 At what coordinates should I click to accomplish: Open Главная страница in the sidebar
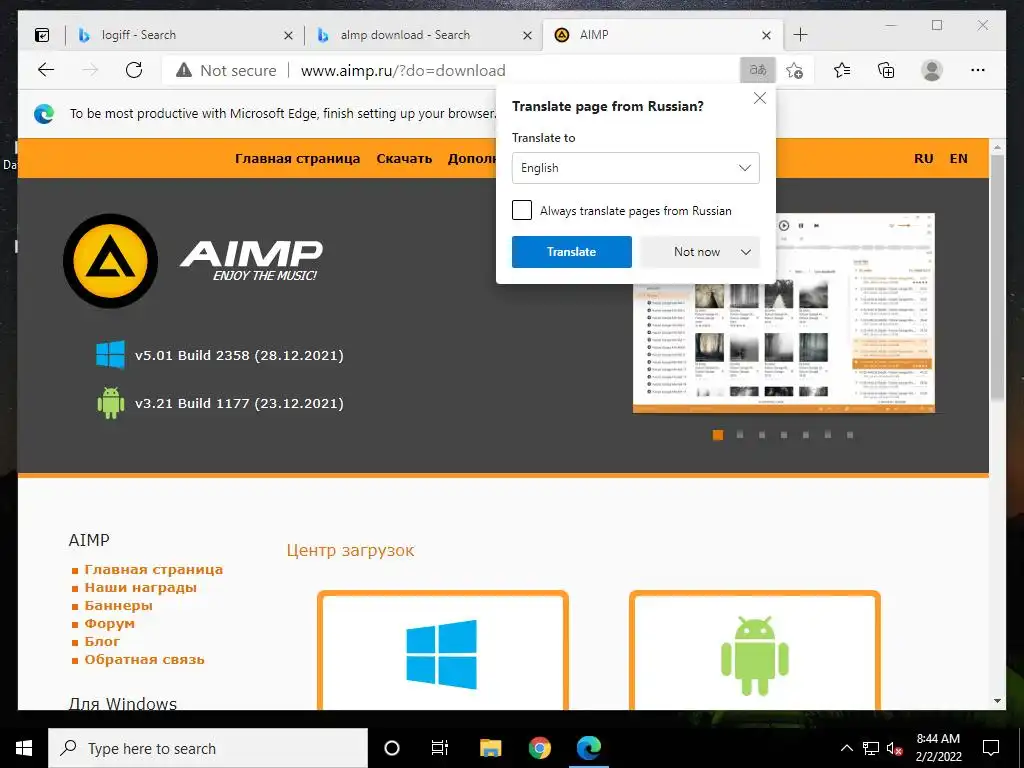(x=153, y=570)
